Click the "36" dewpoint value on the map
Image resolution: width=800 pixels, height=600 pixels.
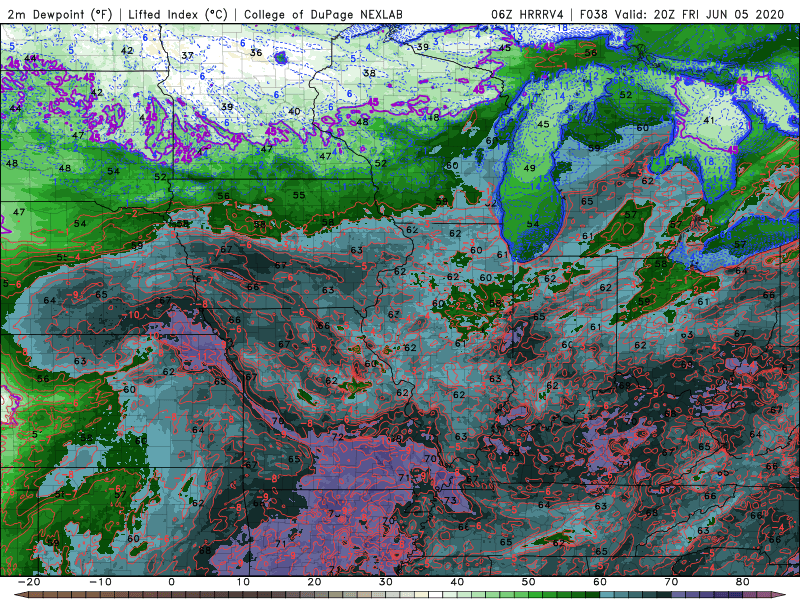tap(256, 53)
